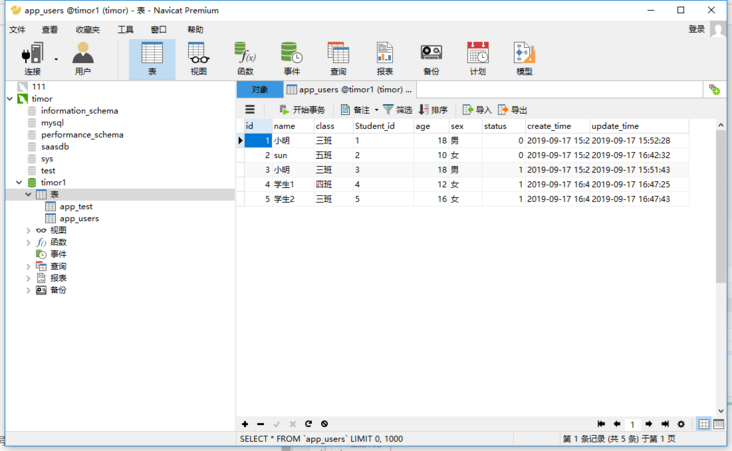
Task: Open the 报表 (Report) toolbar icon
Action: [385, 59]
